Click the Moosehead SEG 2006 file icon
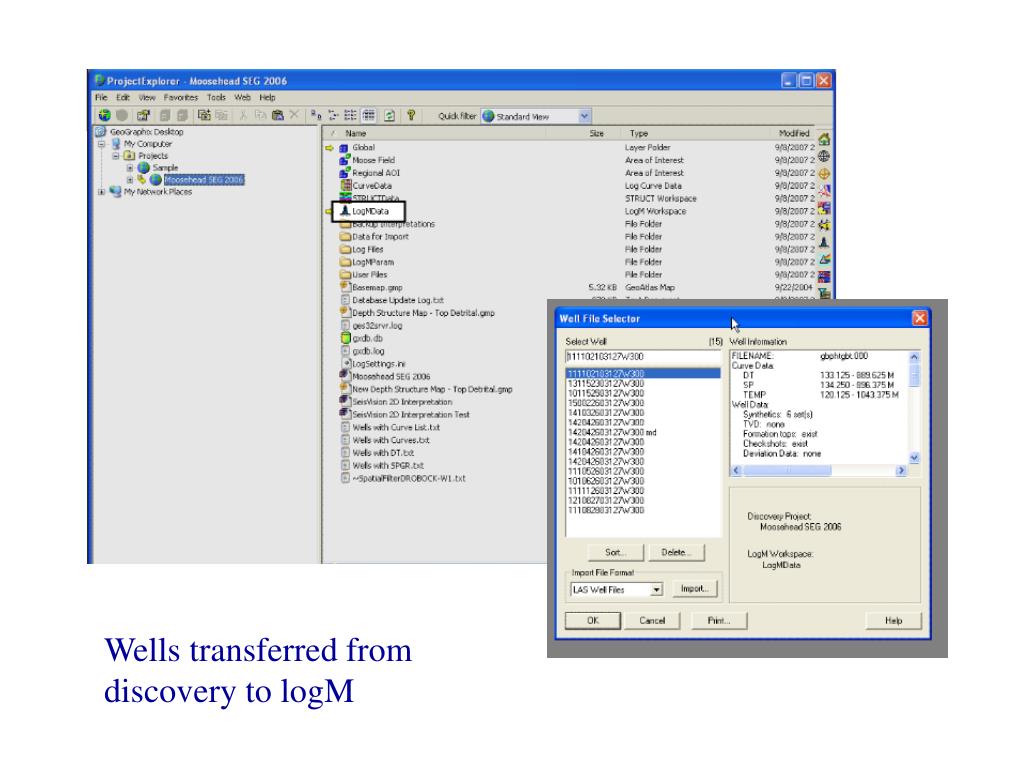1024x768 pixels. (x=345, y=376)
